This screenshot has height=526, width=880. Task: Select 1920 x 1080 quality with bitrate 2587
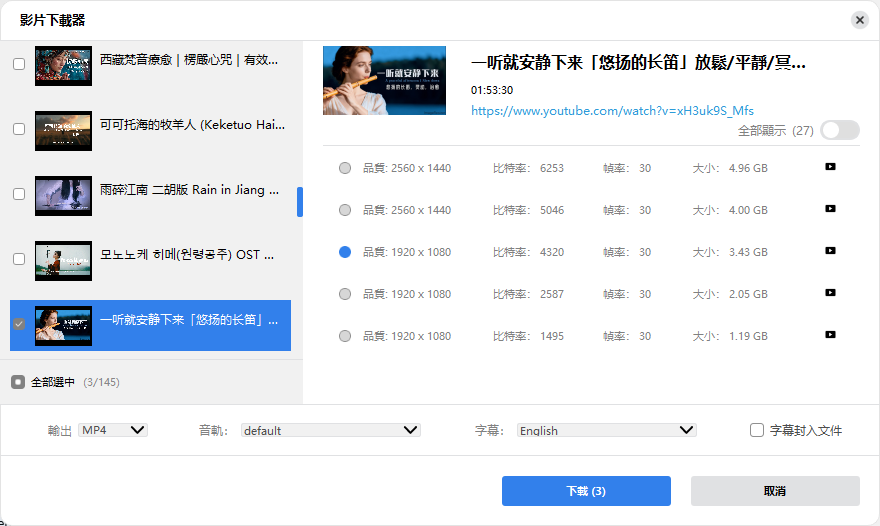pos(345,294)
